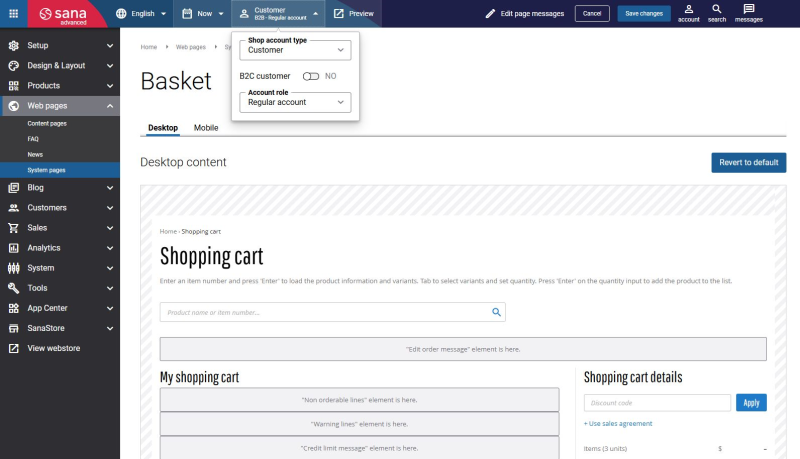Image resolution: width=800 pixels, height=459 pixels.
Task: Collapse the Web pages section chevron
Action: (110, 106)
